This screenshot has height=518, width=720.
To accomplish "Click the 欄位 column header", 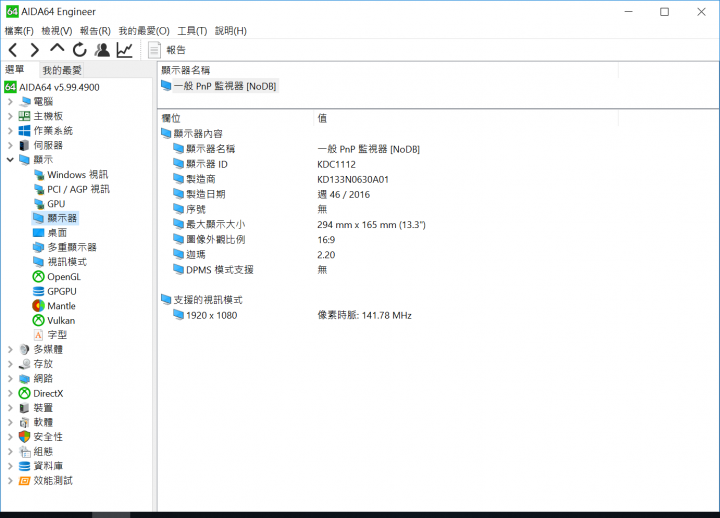I will [x=236, y=118].
